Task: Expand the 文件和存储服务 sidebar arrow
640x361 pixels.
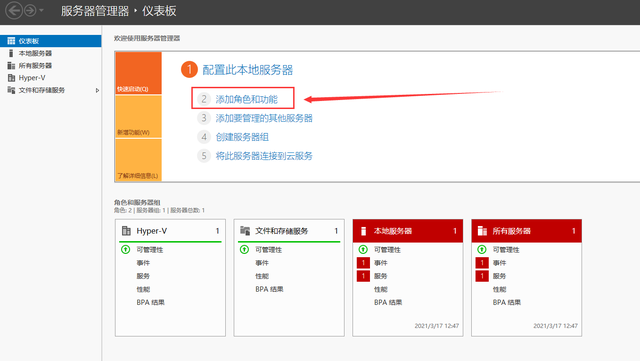Action: [x=97, y=90]
